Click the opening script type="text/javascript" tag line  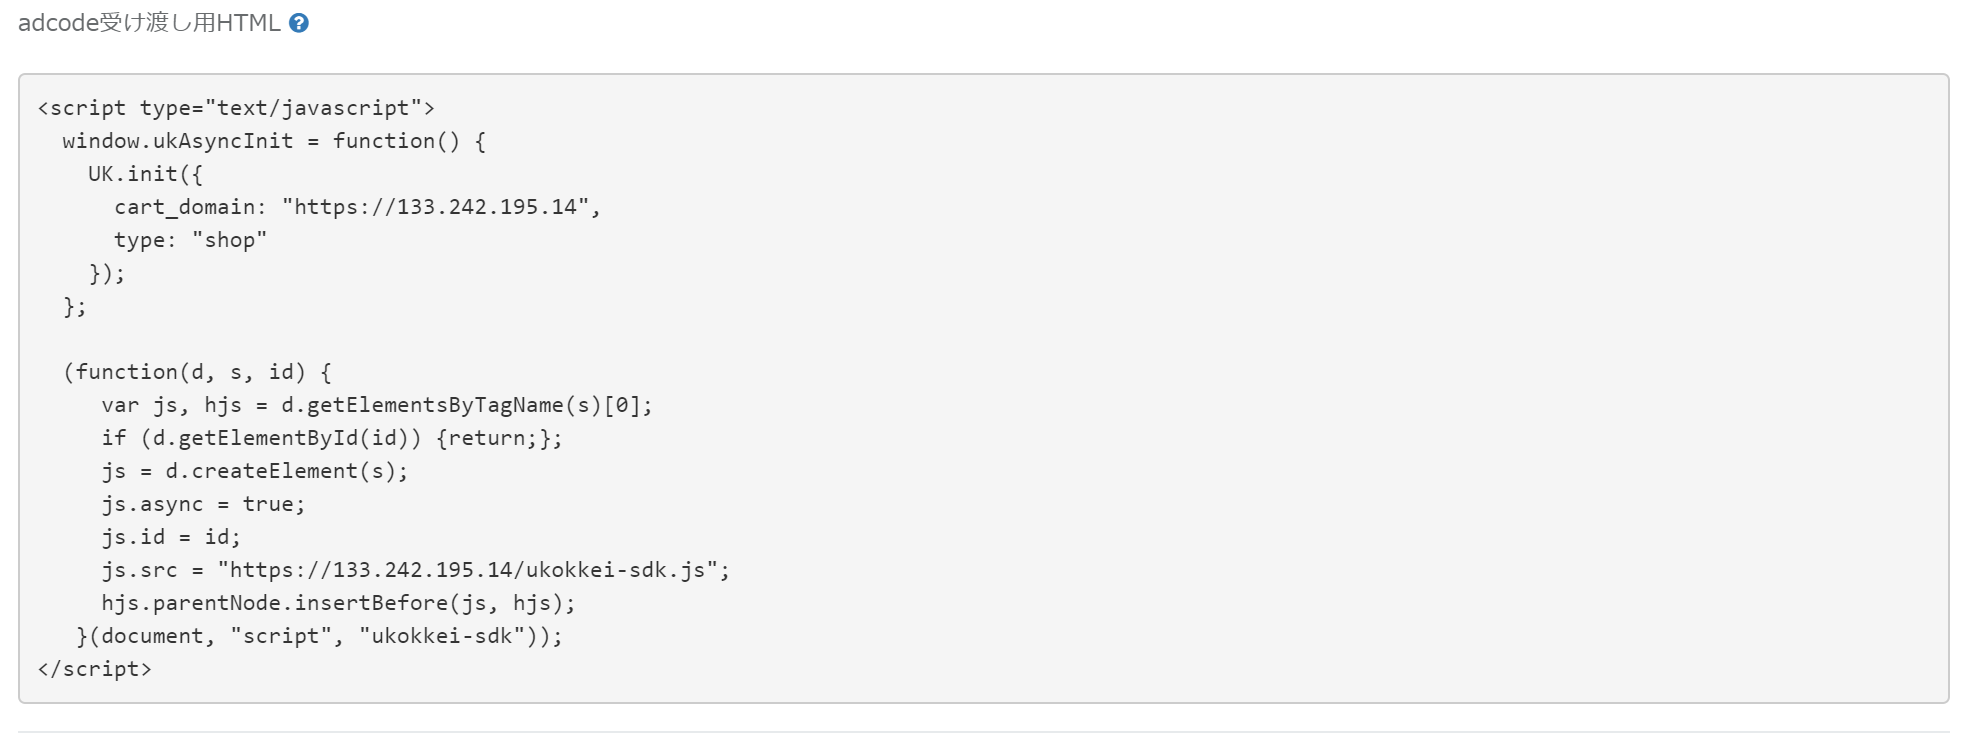pos(236,108)
